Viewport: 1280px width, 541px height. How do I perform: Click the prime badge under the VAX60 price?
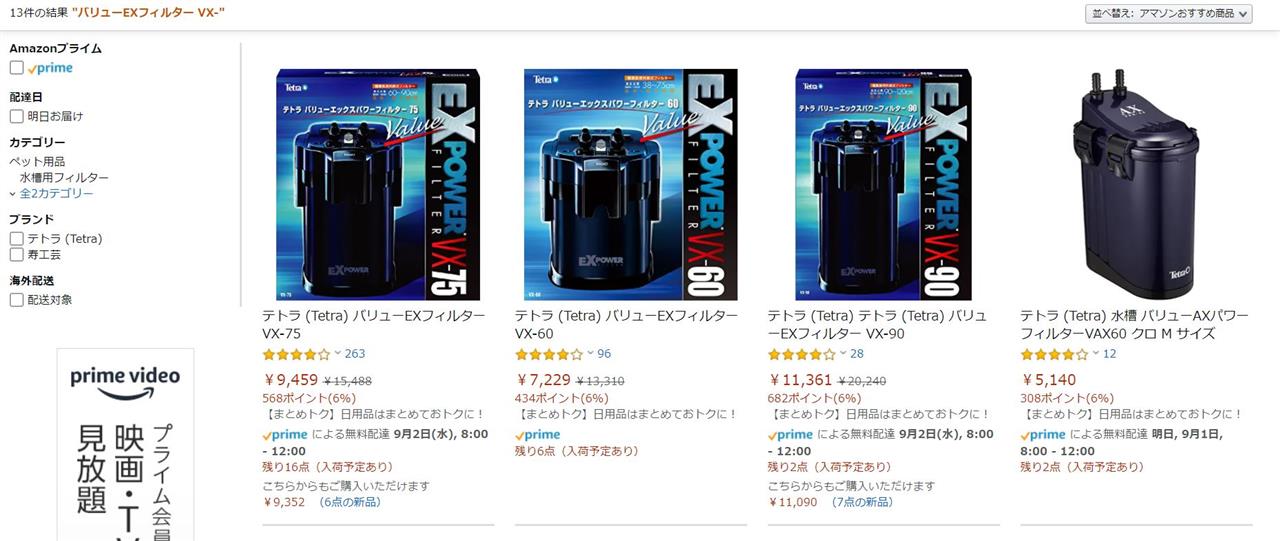1043,435
